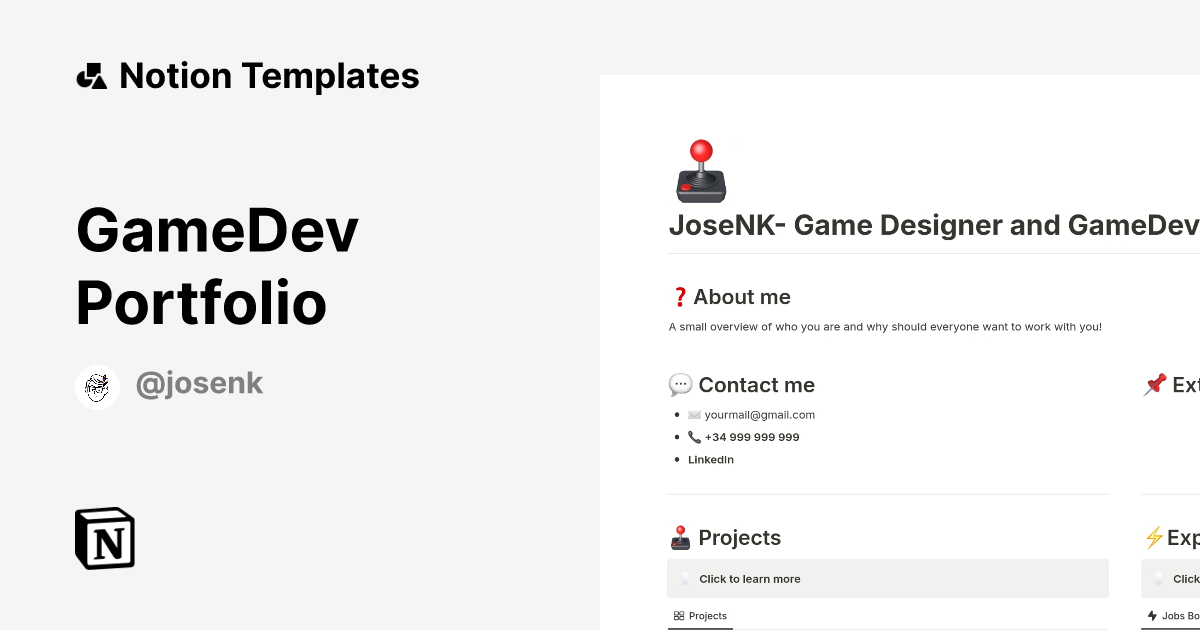The height and width of the screenshot is (630, 1200).
Task: Click the envelope icon before the email address
Action: pyautogui.click(x=694, y=414)
